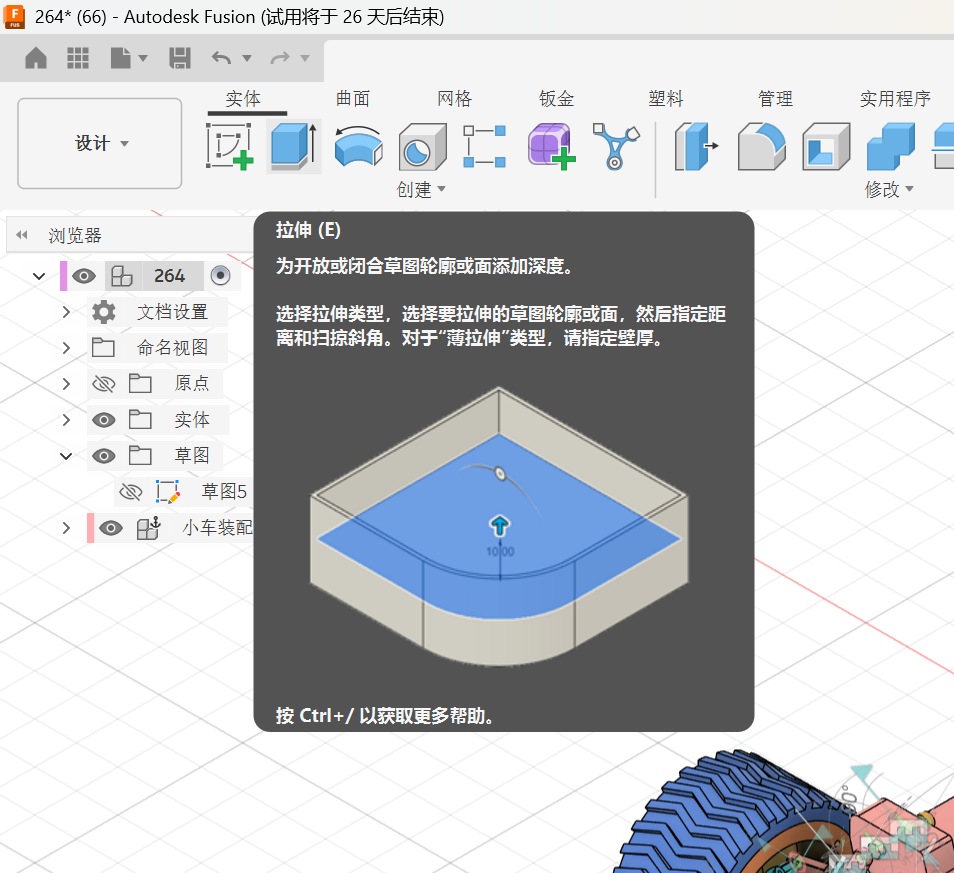
Task: Collapse the 浏览器 panel with double arrows
Action: tap(22, 235)
